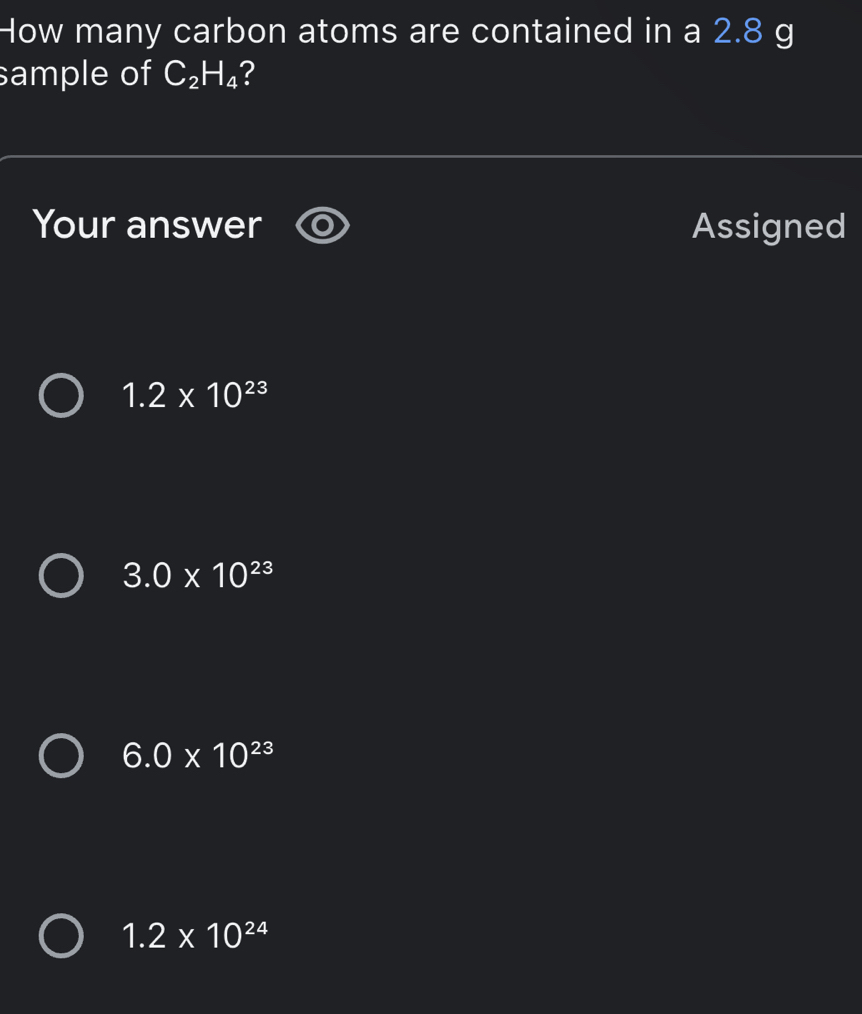Click the 1.2 x 10²⁴ answer label text
Screen dimensions: 862x1014
[x=195, y=934]
